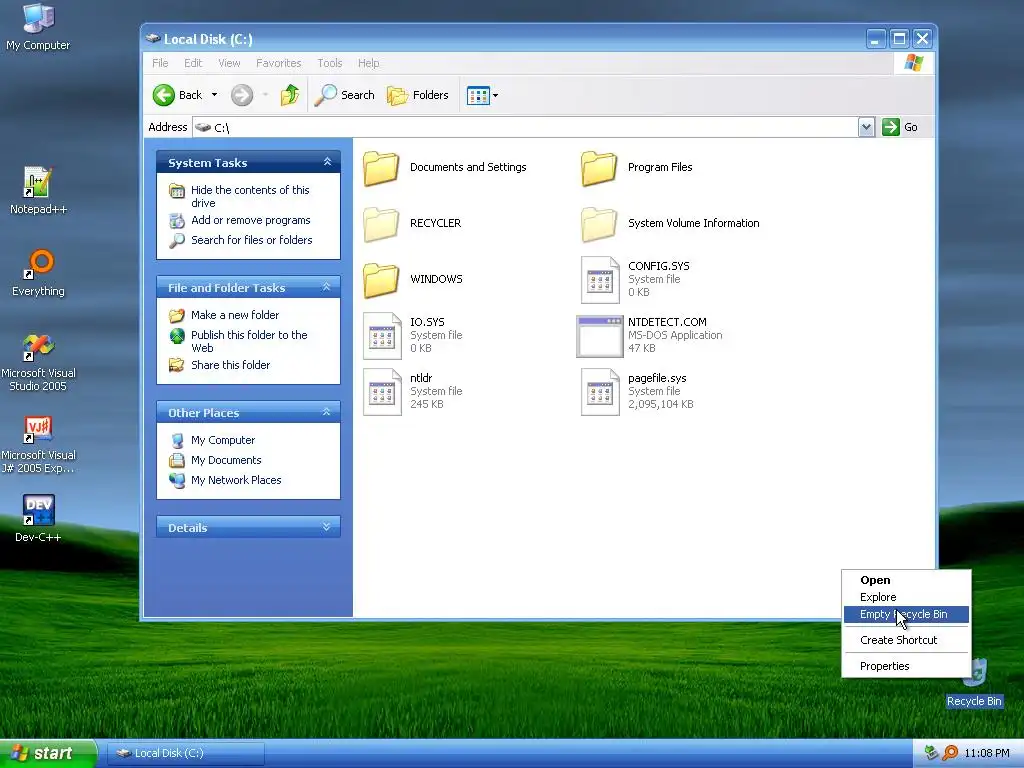Collapse the System Tasks panel
This screenshot has width=1024, height=768.
(x=327, y=162)
